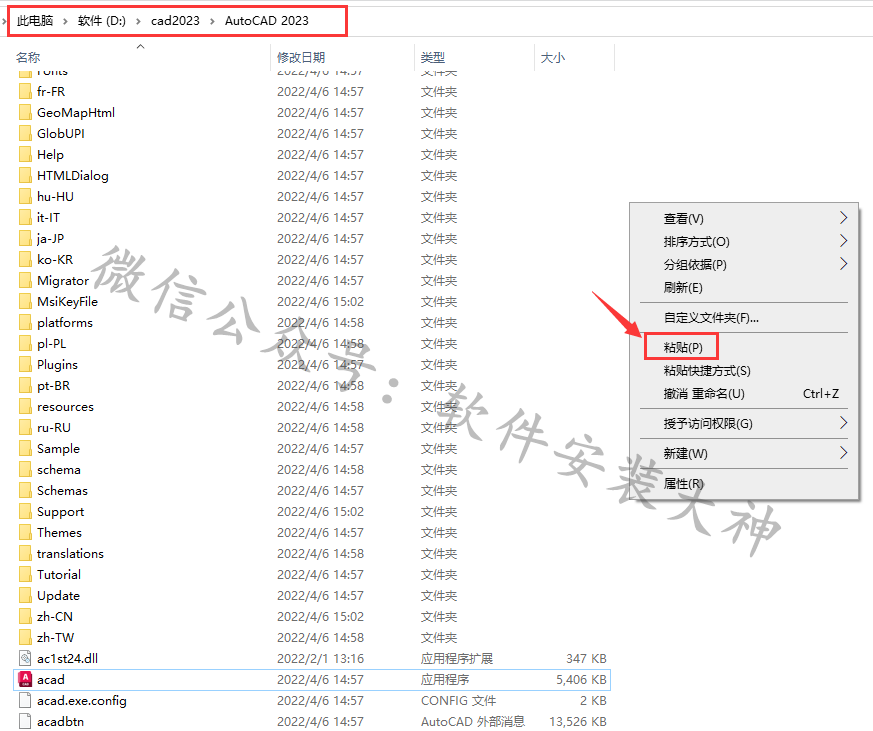Navigate to cad2023 in the breadcrumb
The width and height of the screenshot is (873, 731).
coord(175,21)
